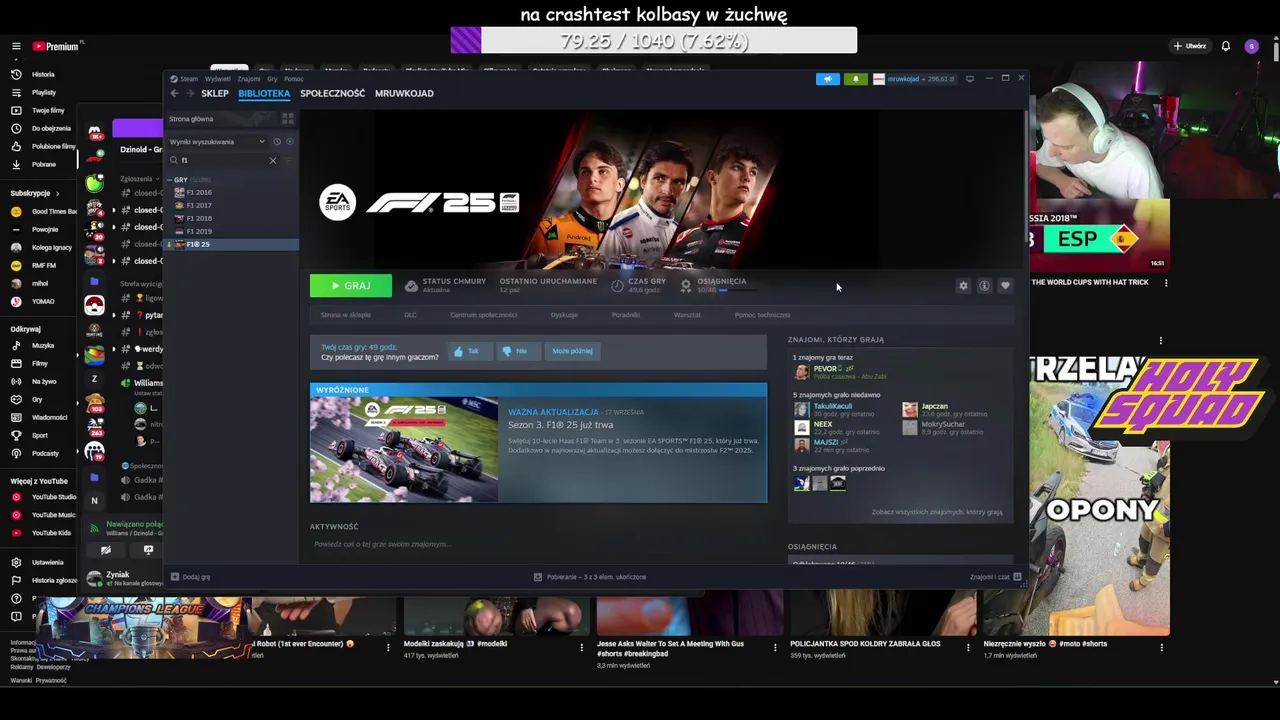Open Poradniki link
Image resolution: width=1280 pixels, height=720 pixels.
[626, 315]
